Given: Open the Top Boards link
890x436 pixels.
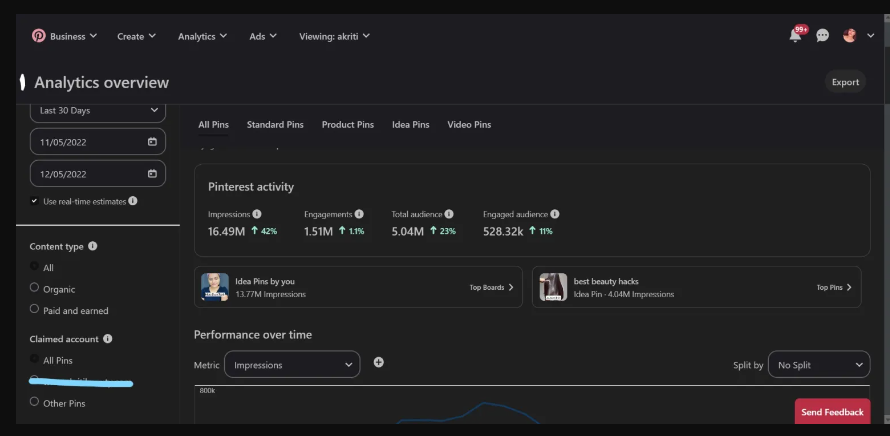Looking at the screenshot, I should click(492, 287).
